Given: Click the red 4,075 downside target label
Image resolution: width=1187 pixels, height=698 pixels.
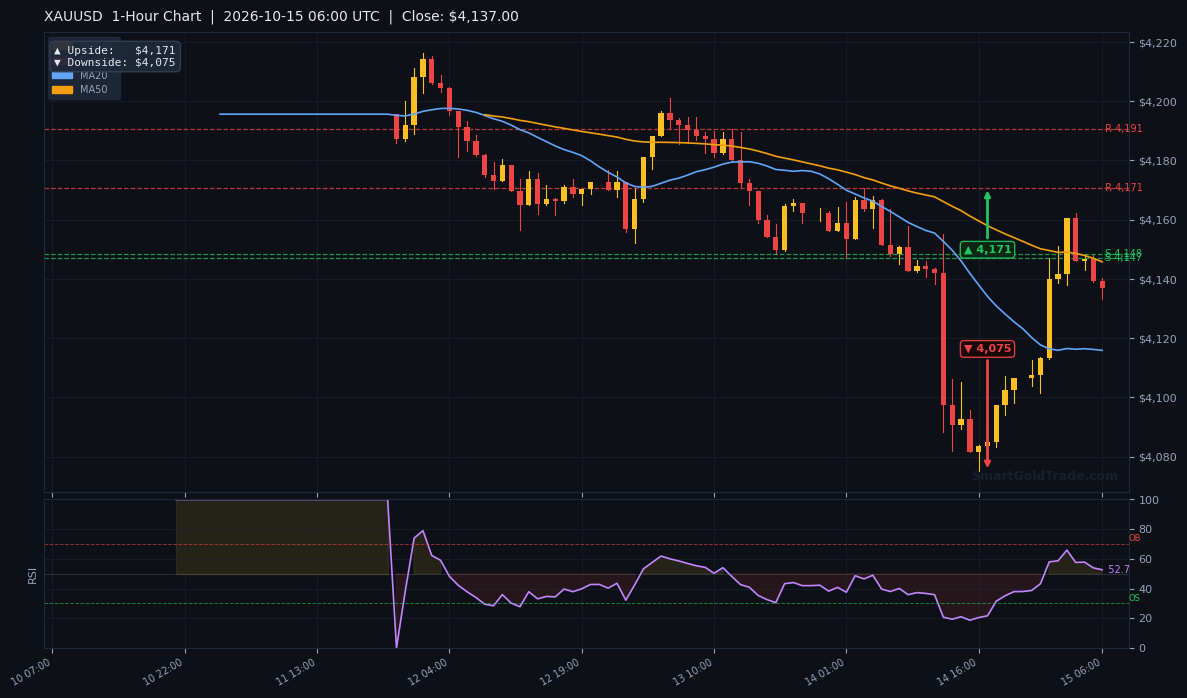Looking at the screenshot, I should (x=987, y=348).
